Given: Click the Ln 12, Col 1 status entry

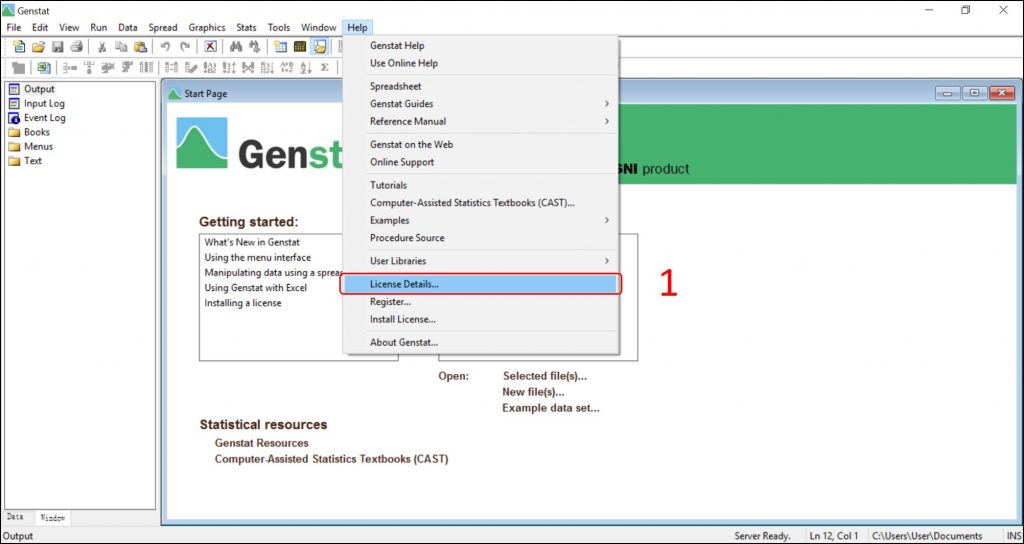Looking at the screenshot, I should click(x=834, y=536).
